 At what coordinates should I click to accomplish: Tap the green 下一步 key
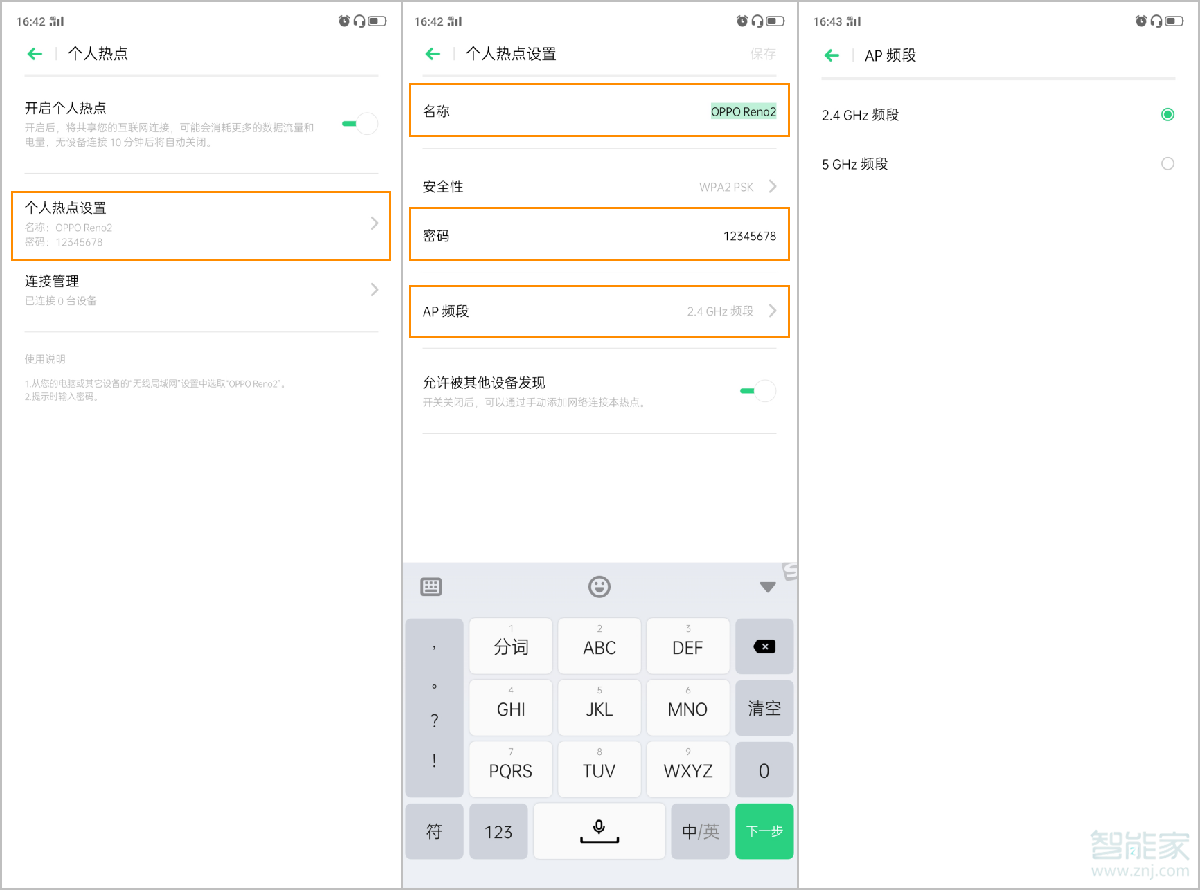764,830
